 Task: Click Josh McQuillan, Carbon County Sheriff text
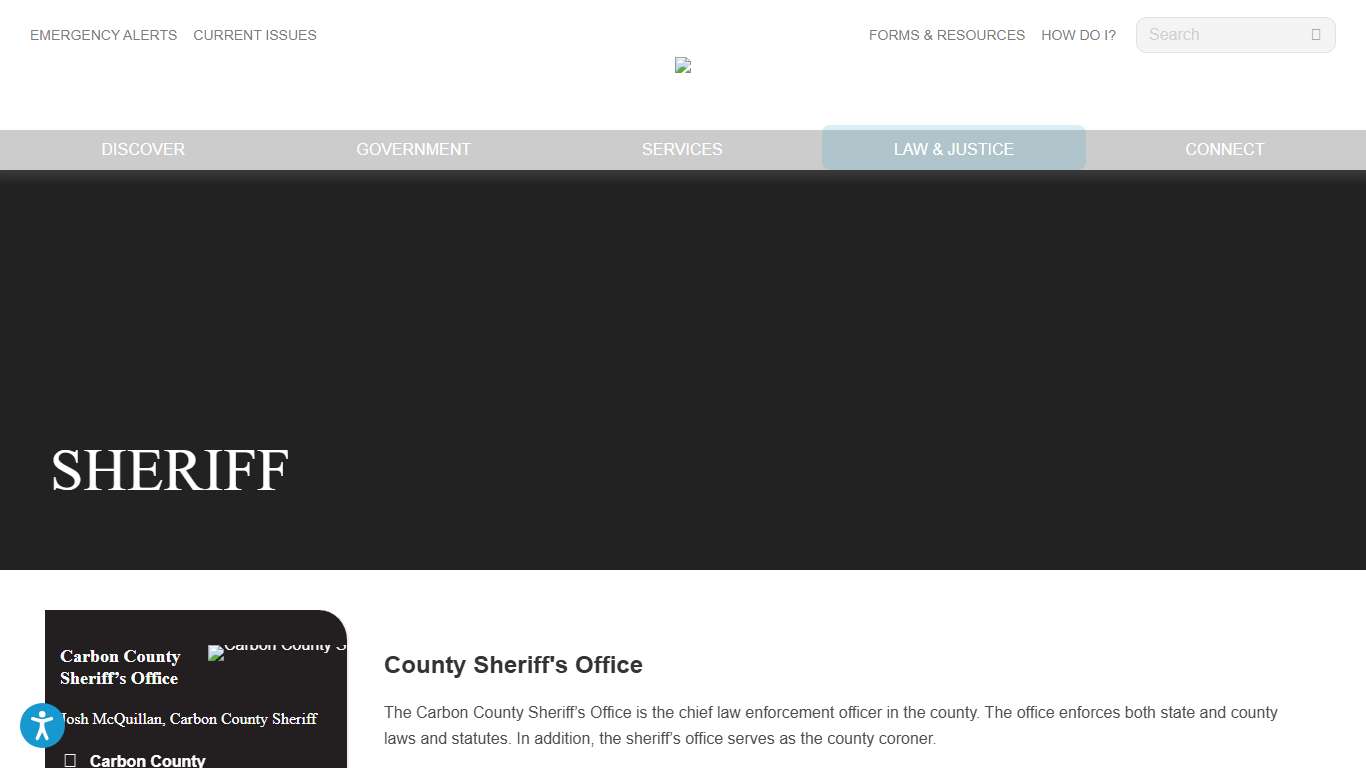click(188, 719)
